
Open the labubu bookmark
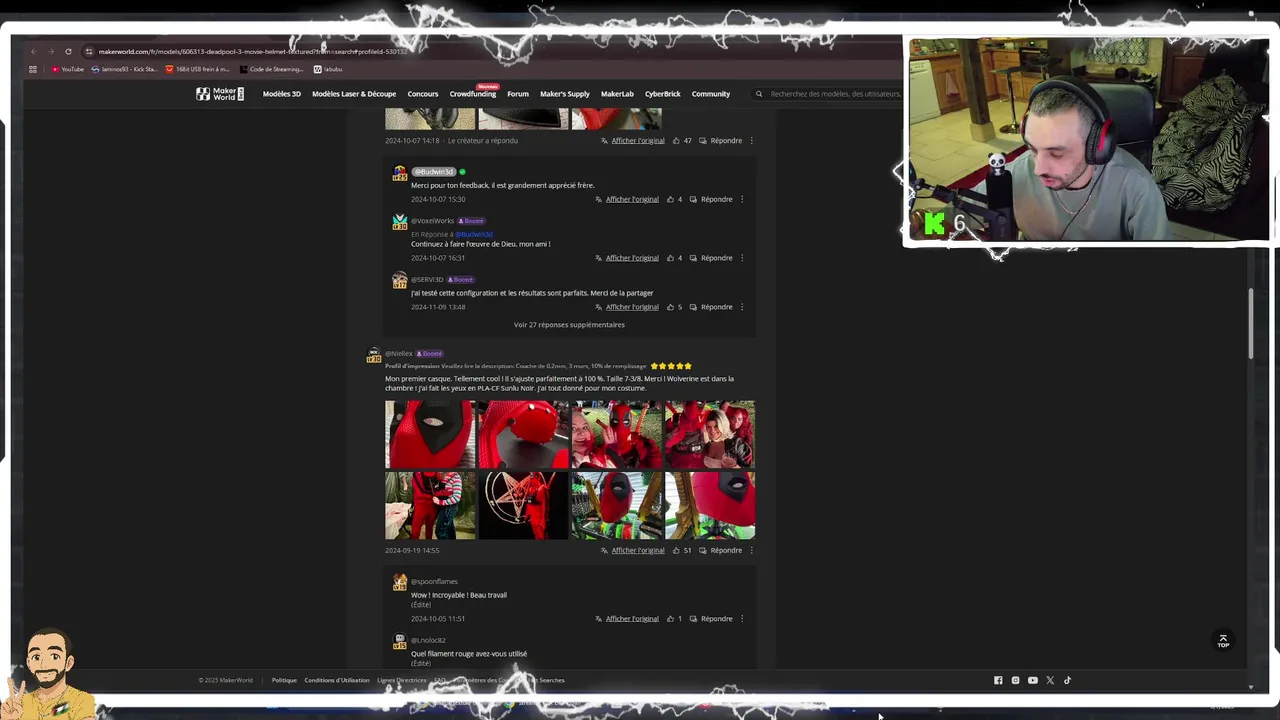coord(328,69)
